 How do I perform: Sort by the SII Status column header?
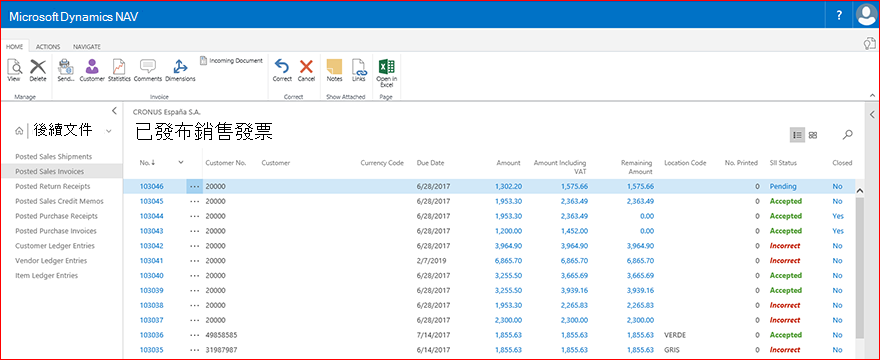click(x=783, y=163)
